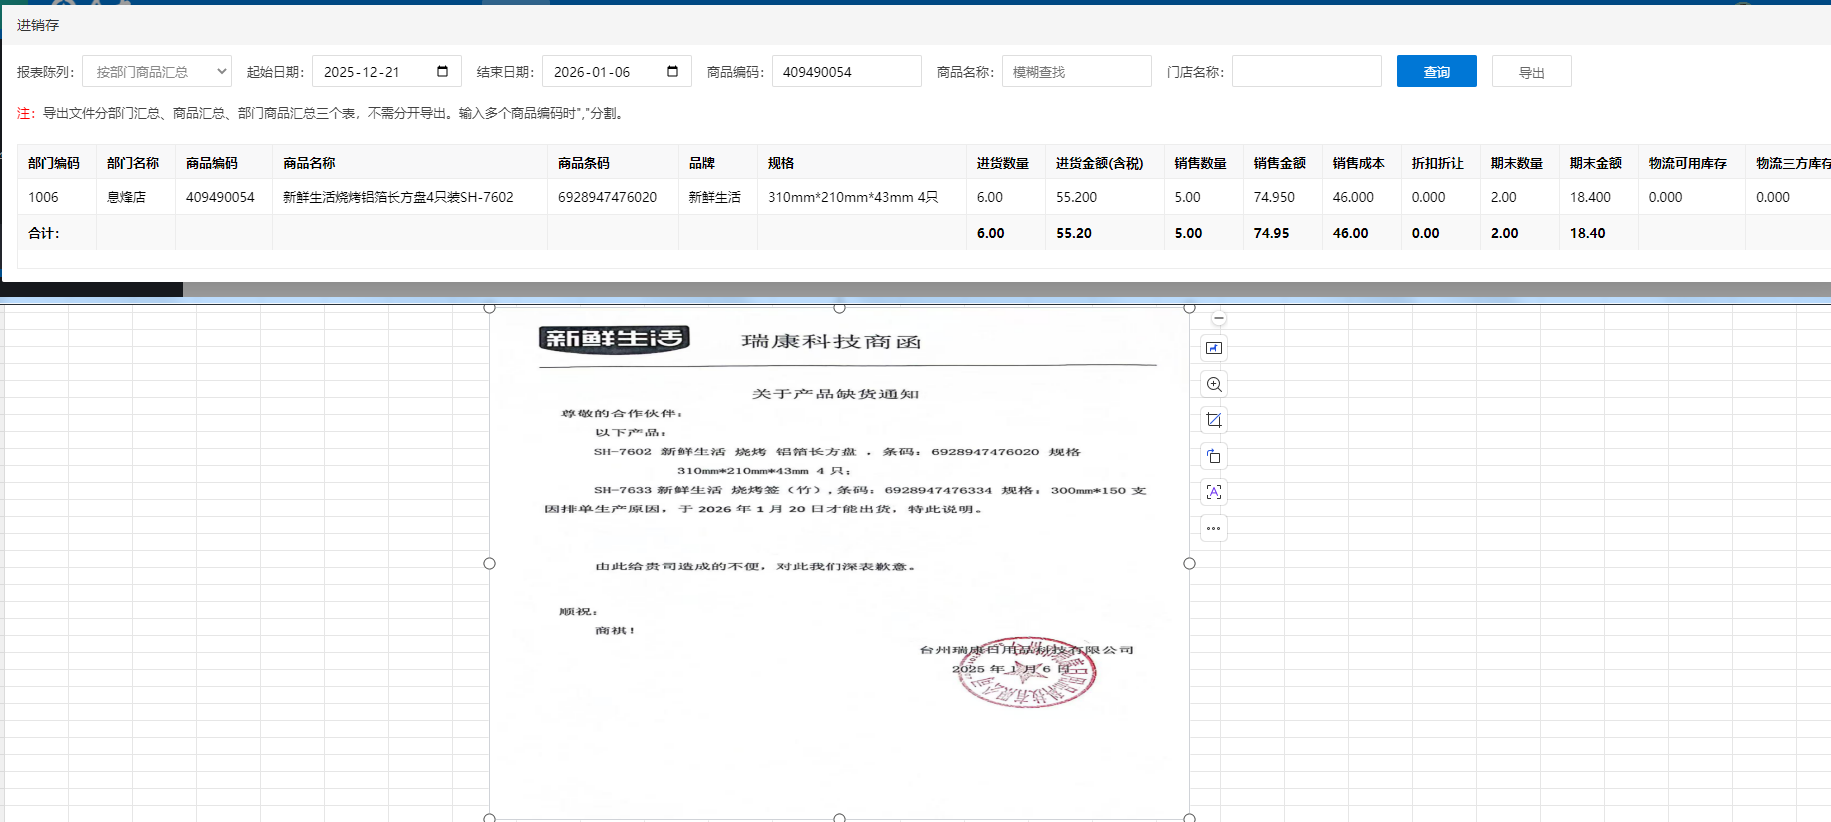The height and width of the screenshot is (822, 1831).
Task: Select the letter image's right-middle resize handle
Action: click(x=1189, y=563)
